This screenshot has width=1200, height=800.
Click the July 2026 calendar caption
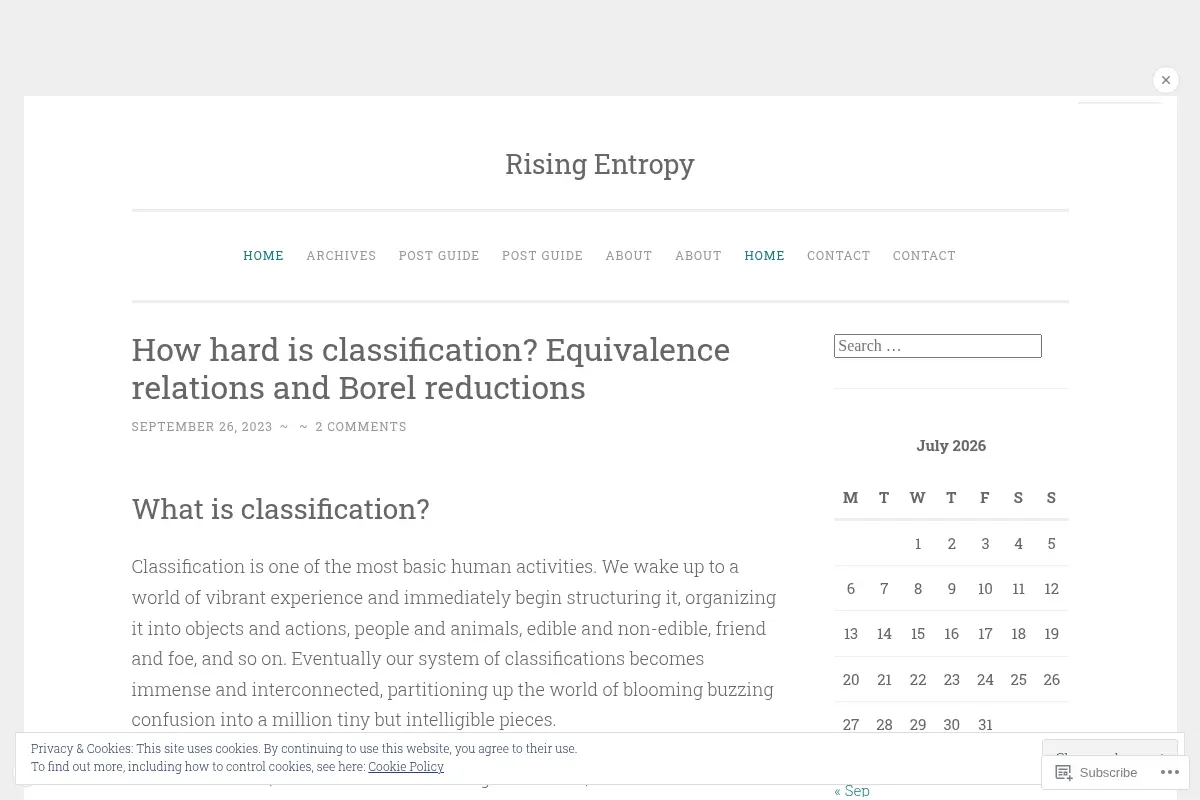951,445
